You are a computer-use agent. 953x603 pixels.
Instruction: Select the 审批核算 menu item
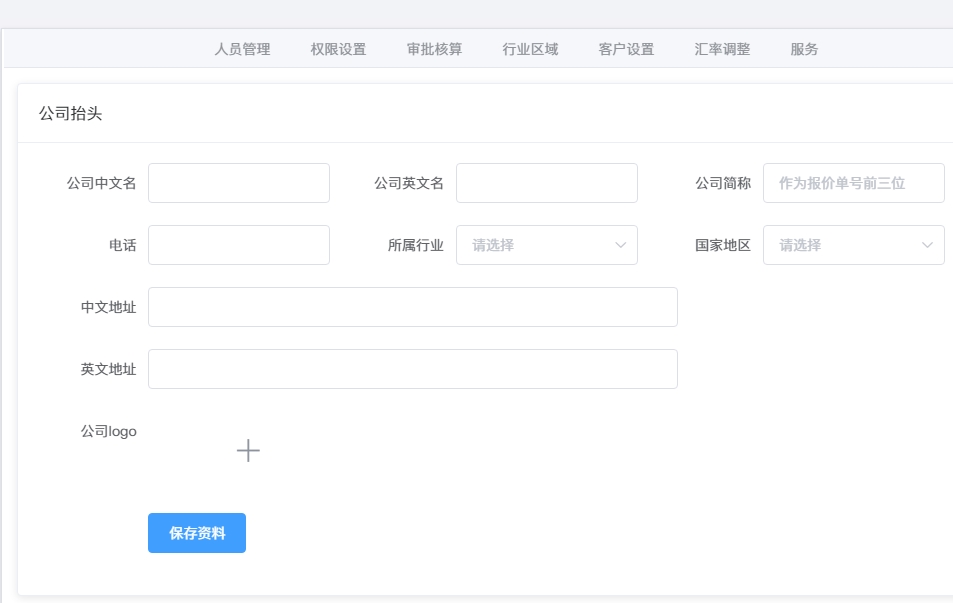(x=434, y=49)
